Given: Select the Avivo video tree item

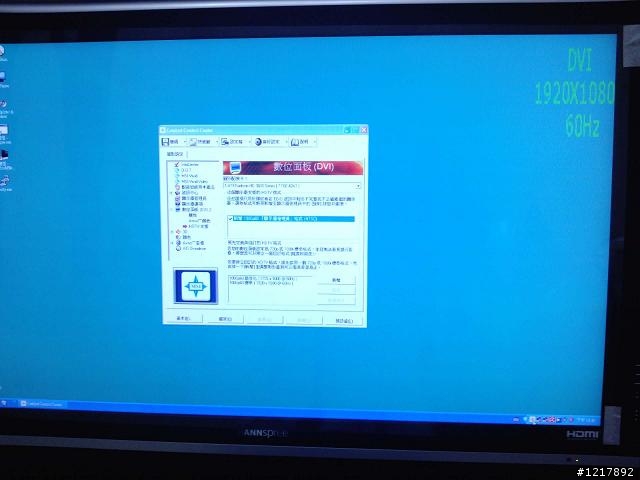Looking at the screenshot, I should click(193, 243).
